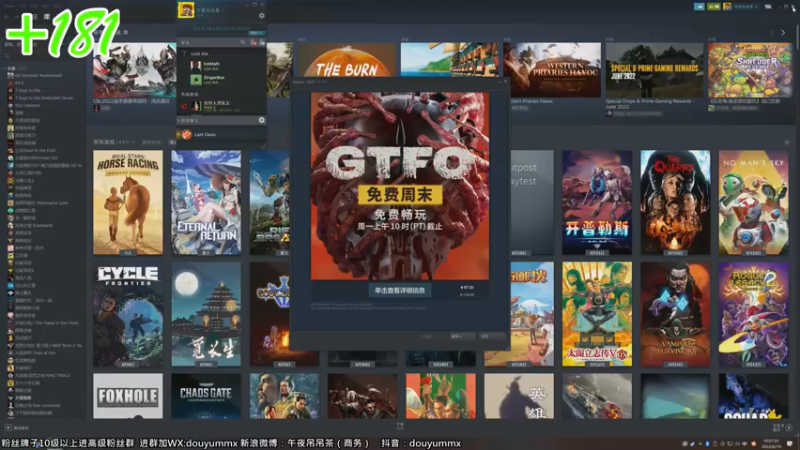Click view details button in GTFO popup

pyautogui.click(x=399, y=290)
